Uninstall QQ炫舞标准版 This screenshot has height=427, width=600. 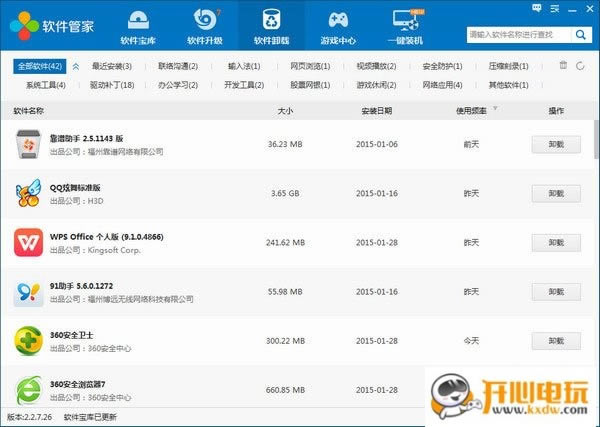(556, 194)
